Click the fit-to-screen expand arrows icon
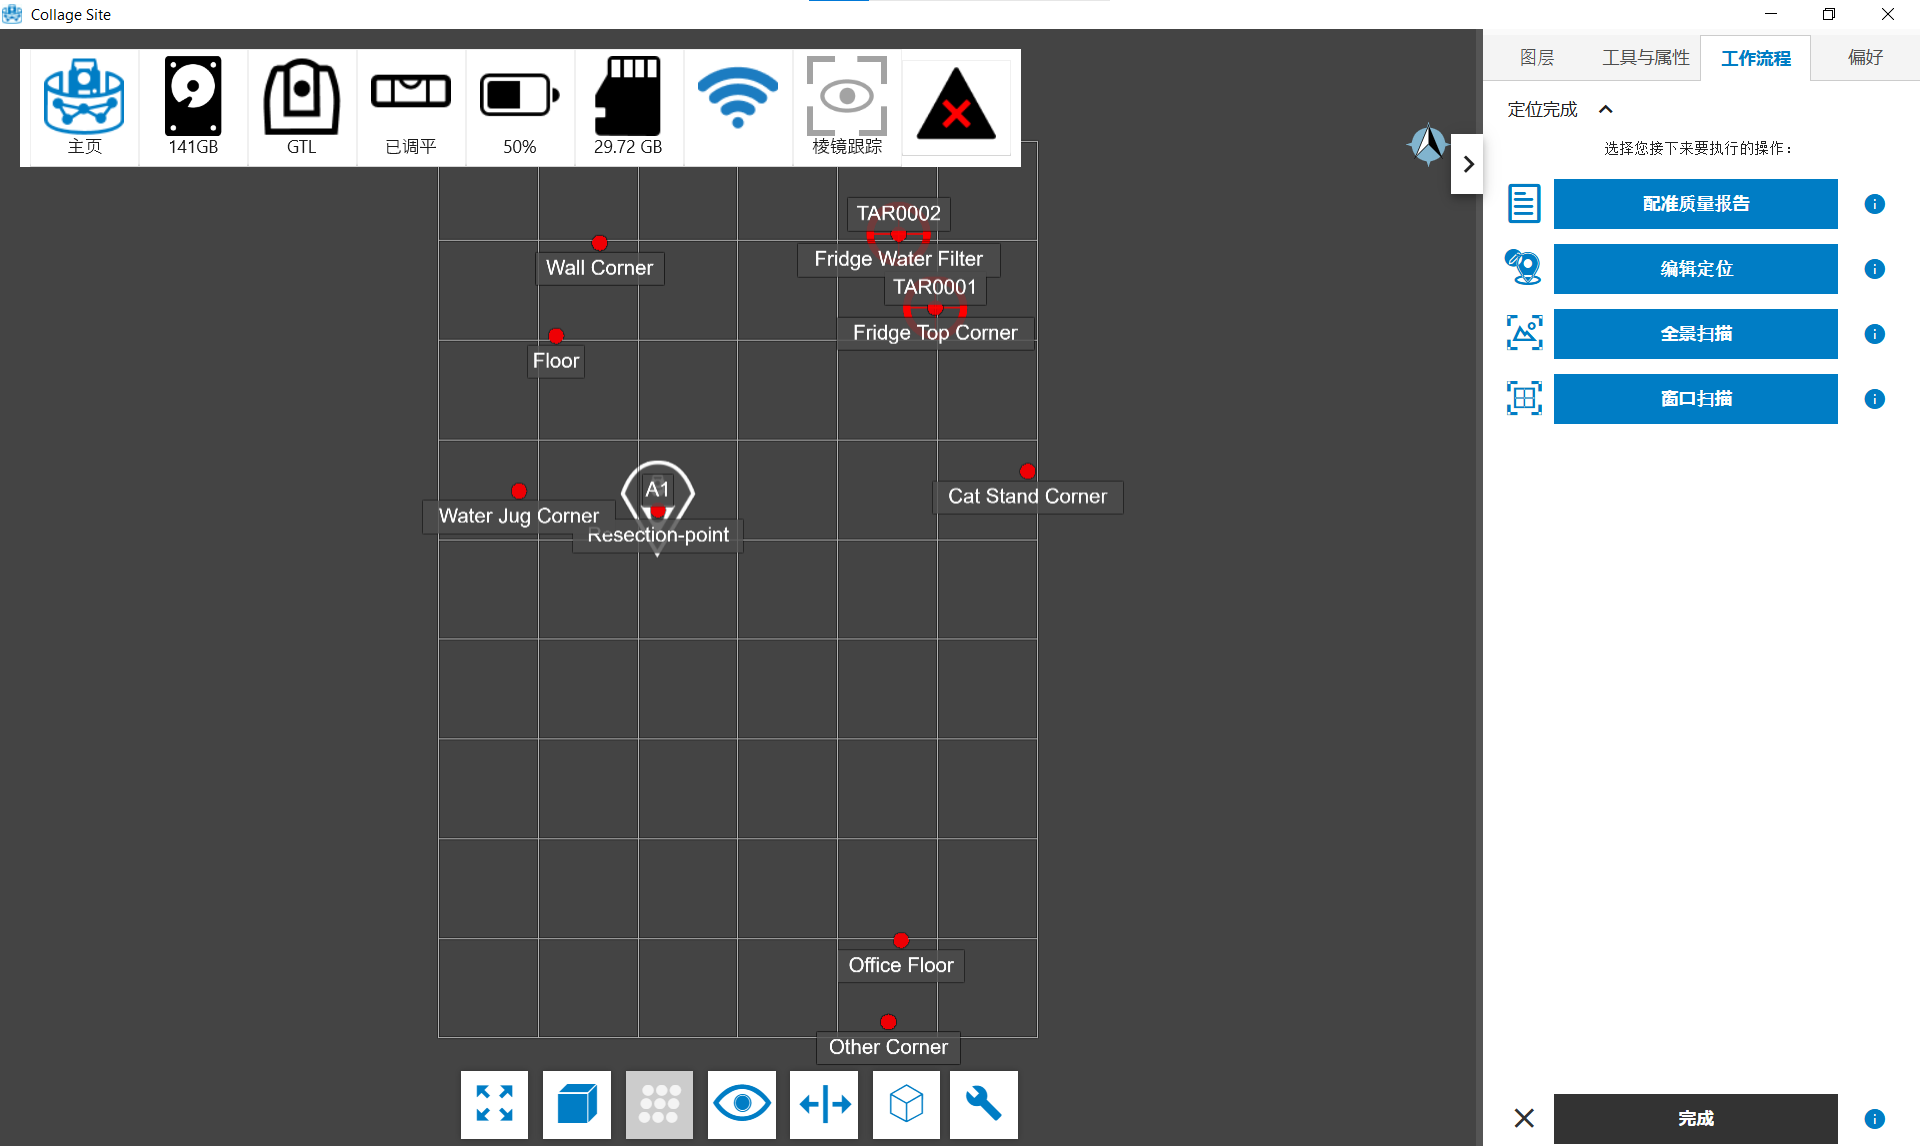This screenshot has height=1146, width=1920. (x=494, y=1104)
